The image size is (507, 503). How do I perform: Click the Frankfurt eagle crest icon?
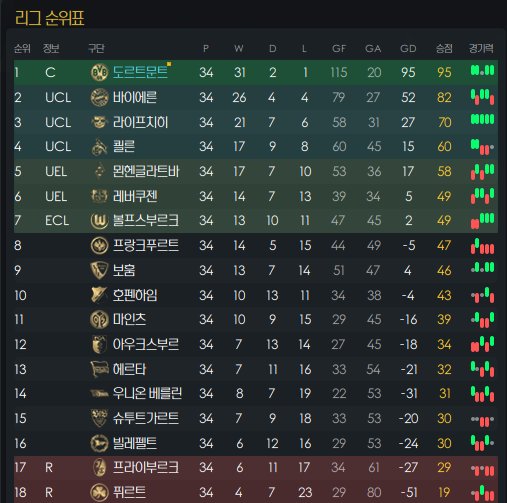click(99, 245)
